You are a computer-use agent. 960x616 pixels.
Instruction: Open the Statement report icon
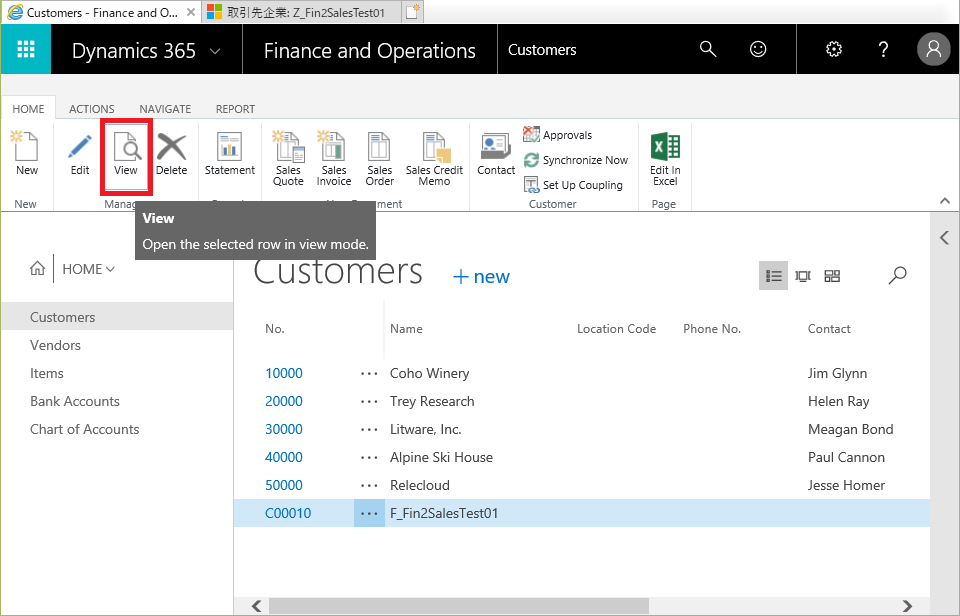click(230, 153)
